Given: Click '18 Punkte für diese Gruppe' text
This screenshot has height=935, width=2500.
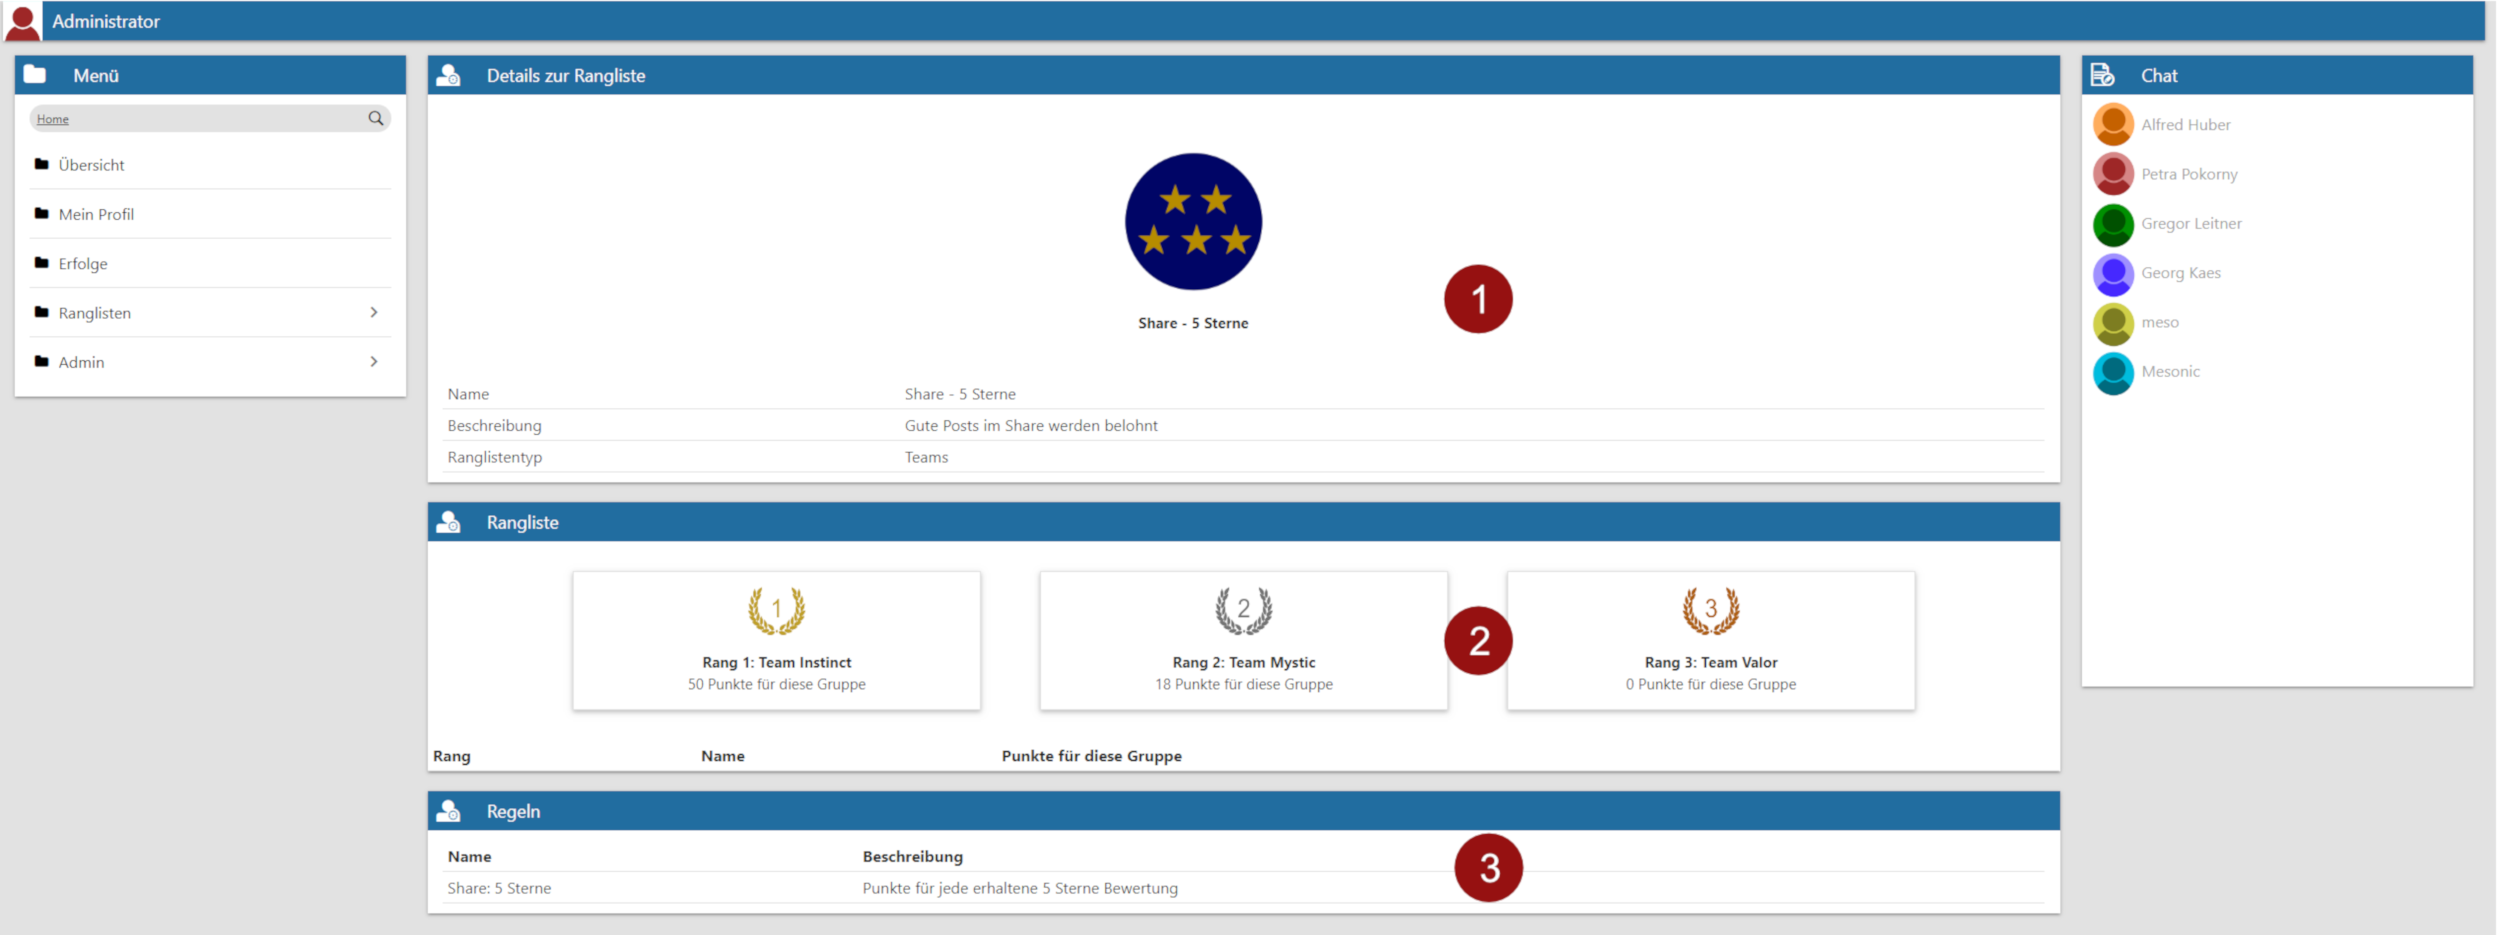Looking at the screenshot, I should pyautogui.click(x=1243, y=684).
